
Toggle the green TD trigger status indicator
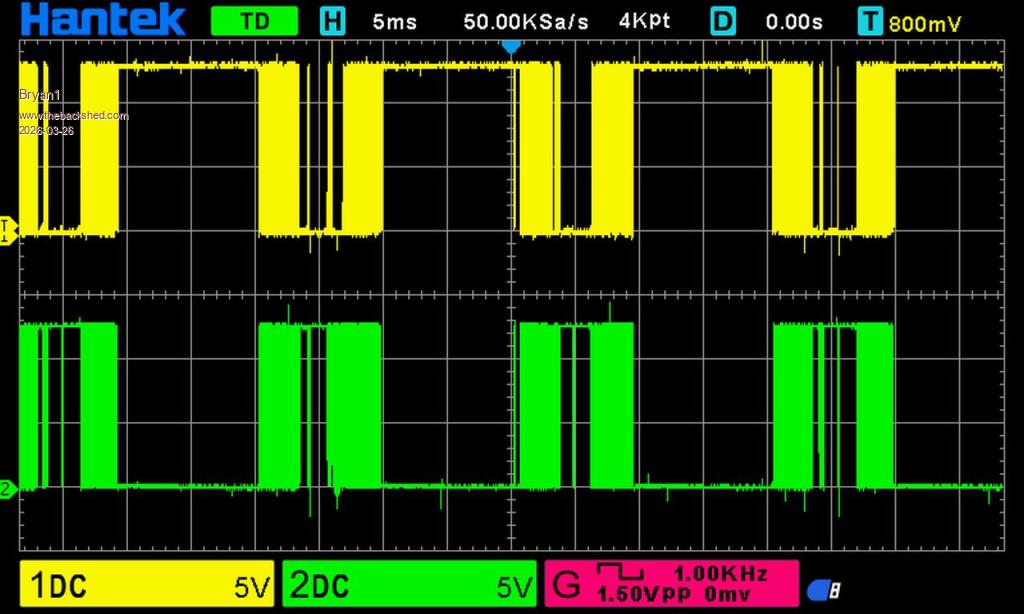[x=254, y=21]
